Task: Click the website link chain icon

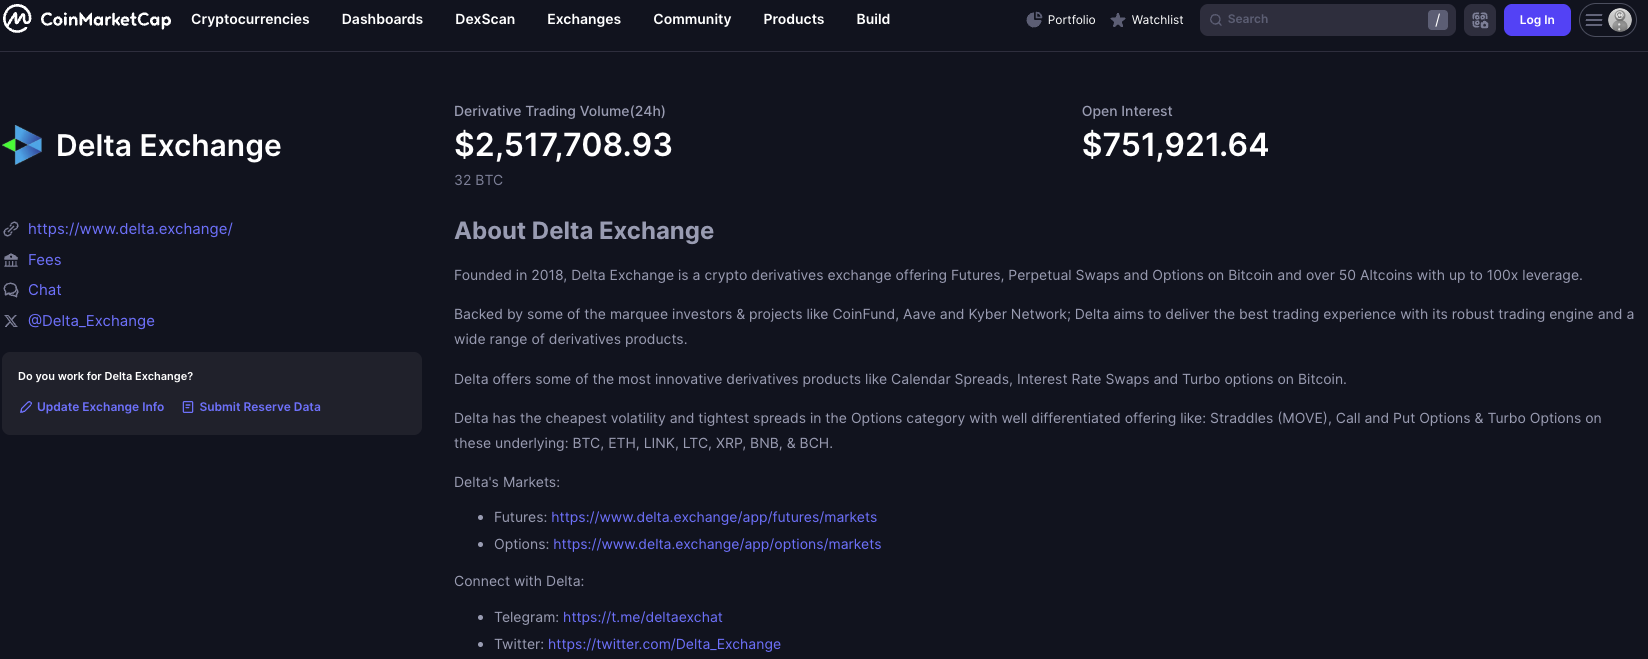Action: pos(11,229)
